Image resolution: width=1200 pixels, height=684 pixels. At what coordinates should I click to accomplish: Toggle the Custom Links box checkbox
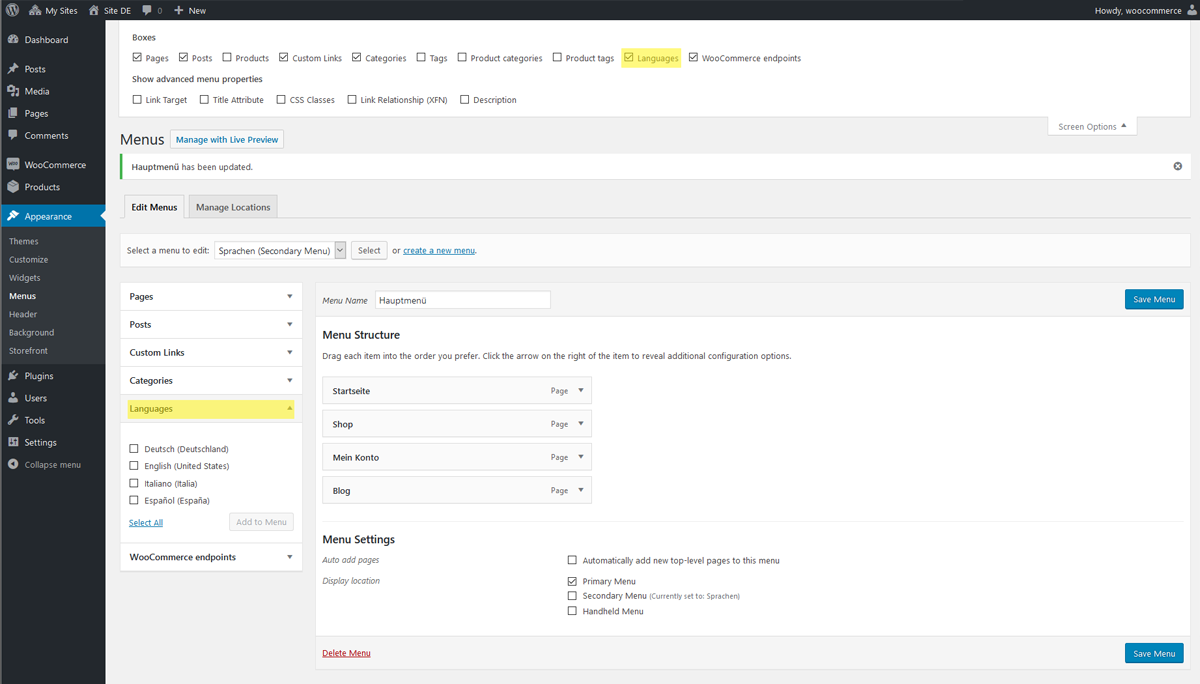(284, 58)
